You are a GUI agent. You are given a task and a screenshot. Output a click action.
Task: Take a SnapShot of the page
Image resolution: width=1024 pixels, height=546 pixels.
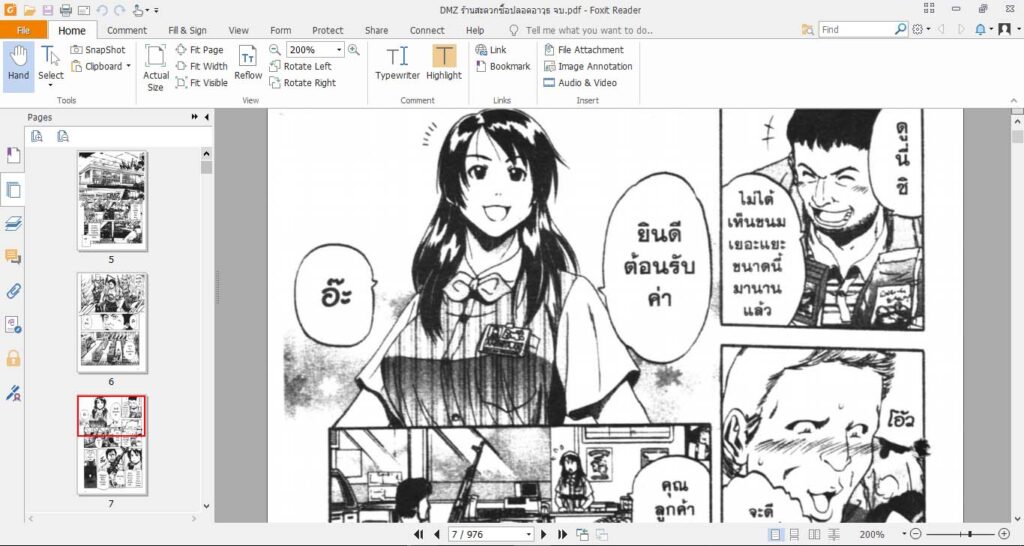coord(98,50)
